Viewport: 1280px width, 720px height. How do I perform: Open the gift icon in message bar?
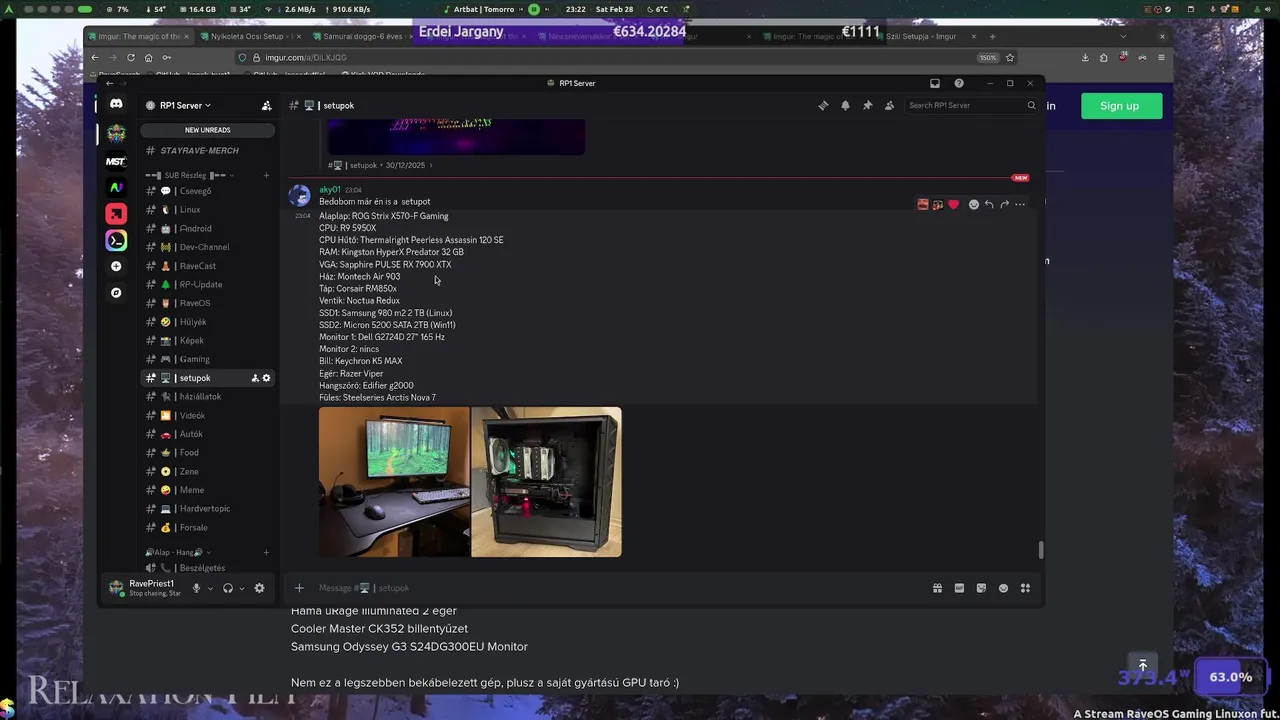937,588
